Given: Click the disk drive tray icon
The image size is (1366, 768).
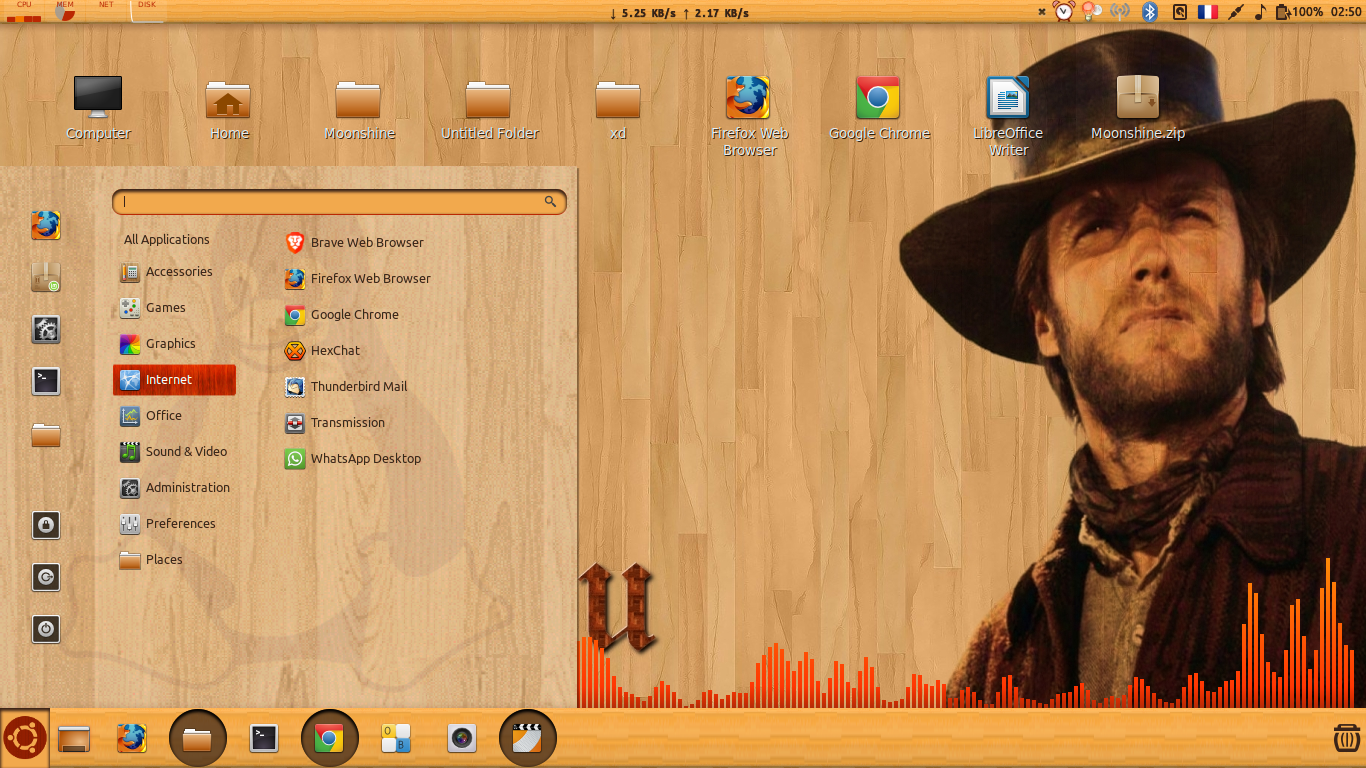Looking at the screenshot, I should (1180, 12).
